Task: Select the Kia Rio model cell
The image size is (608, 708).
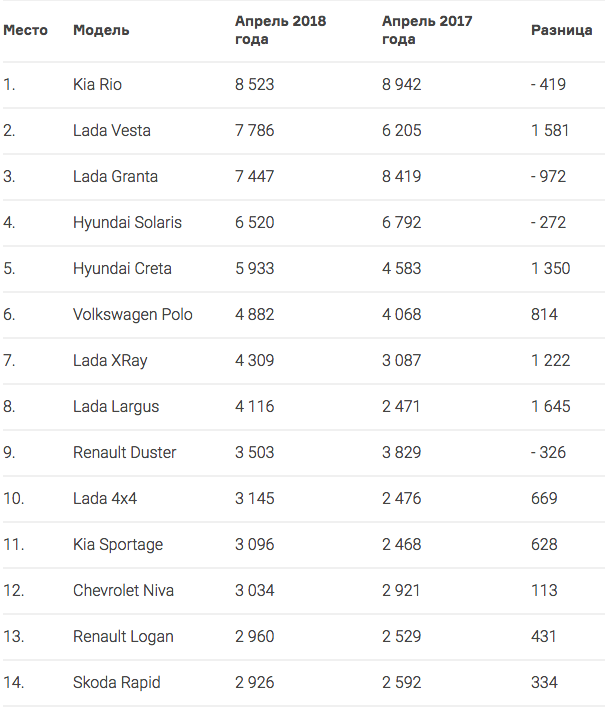Action: (97, 84)
